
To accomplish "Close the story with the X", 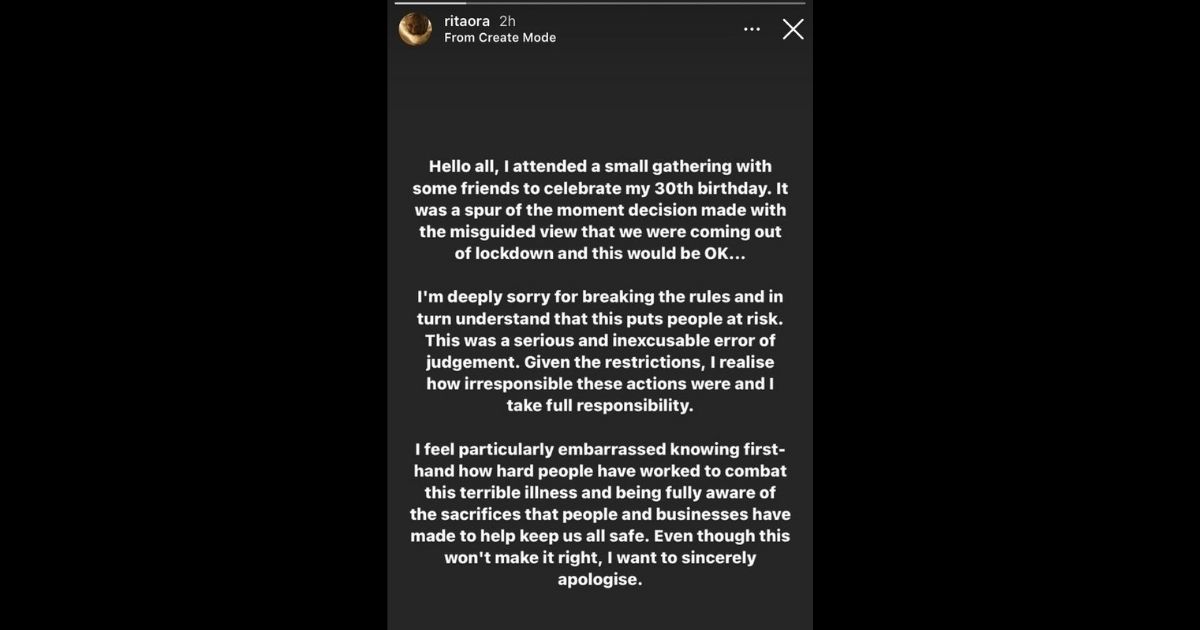I will tap(793, 29).
